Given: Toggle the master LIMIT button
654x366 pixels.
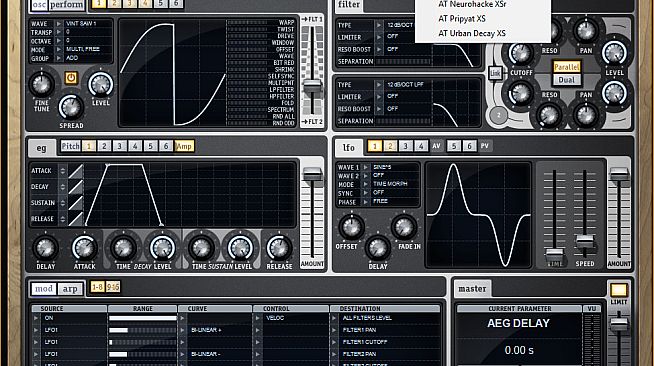Looking at the screenshot, I should [619, 290].
